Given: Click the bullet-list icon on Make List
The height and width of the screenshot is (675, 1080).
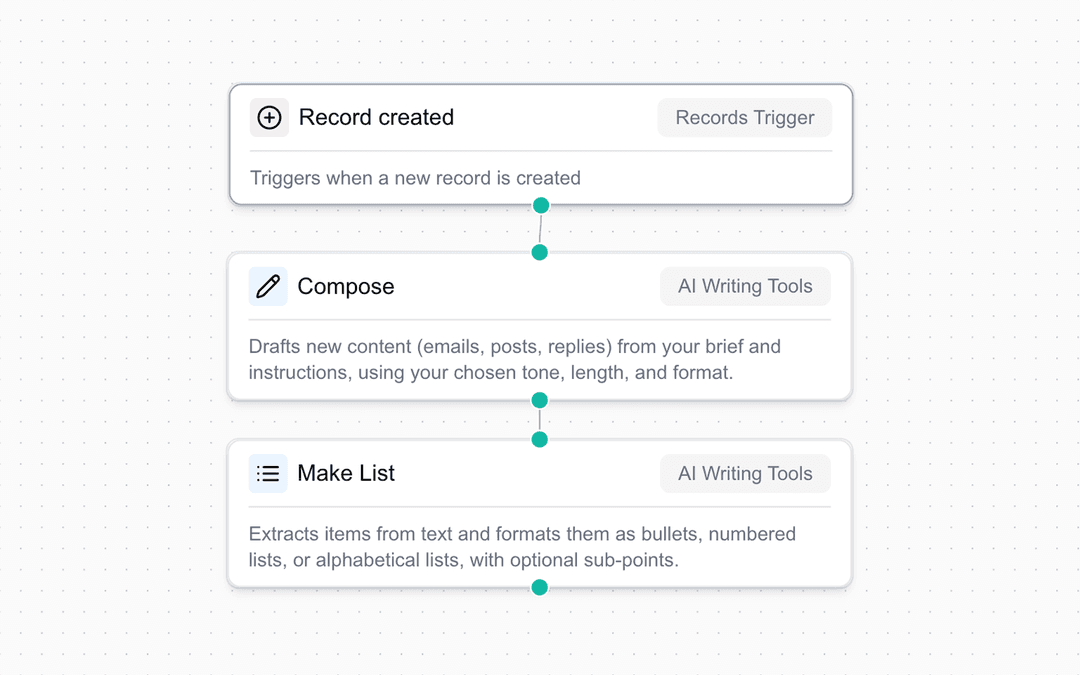Looking at the screenshot, I should click(x=268, y=473).
